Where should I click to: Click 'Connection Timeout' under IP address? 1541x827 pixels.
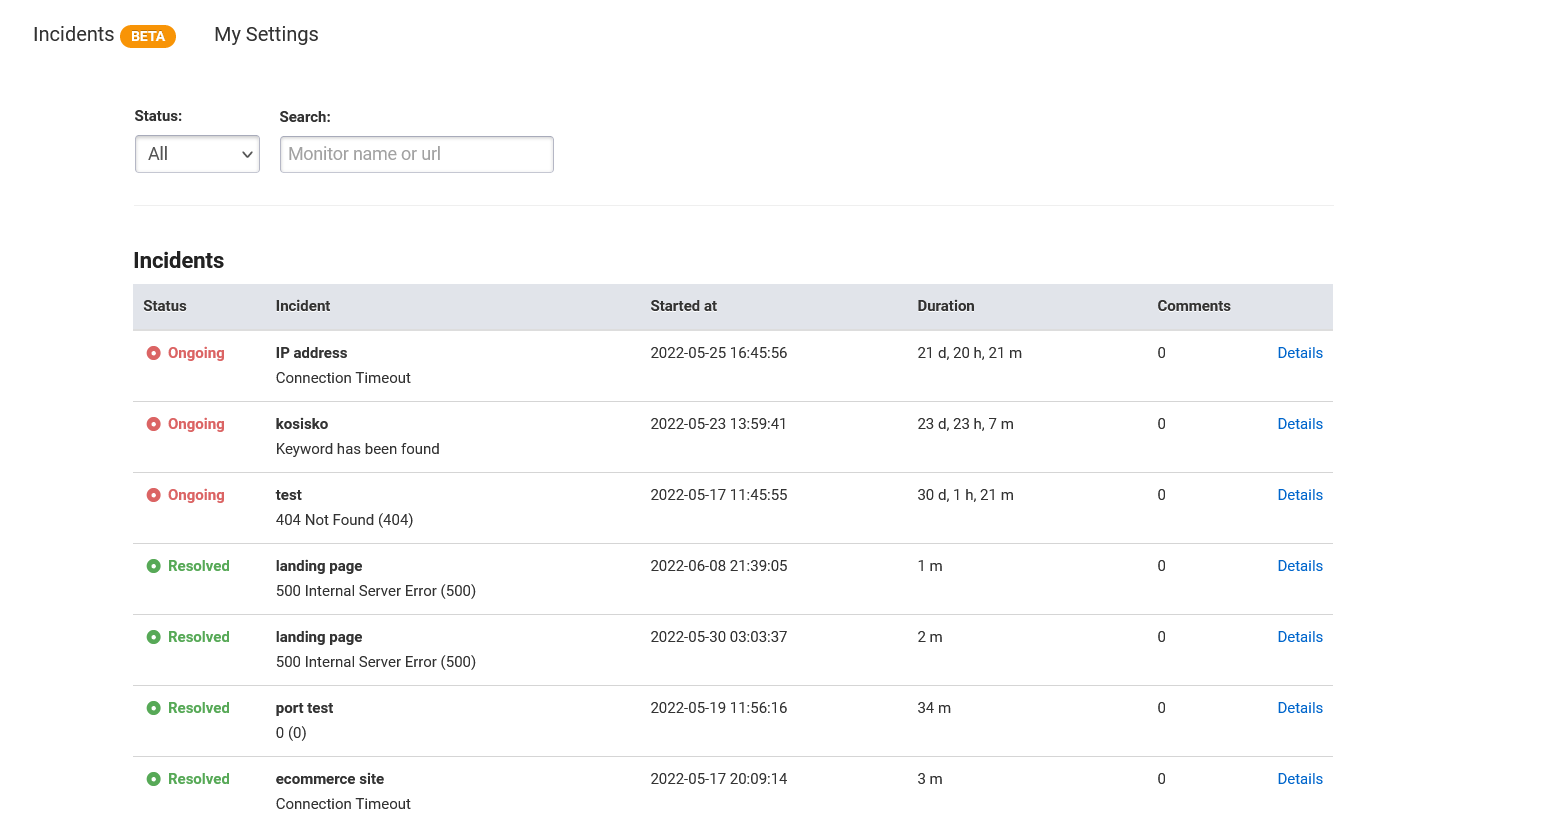coord(343,378)
